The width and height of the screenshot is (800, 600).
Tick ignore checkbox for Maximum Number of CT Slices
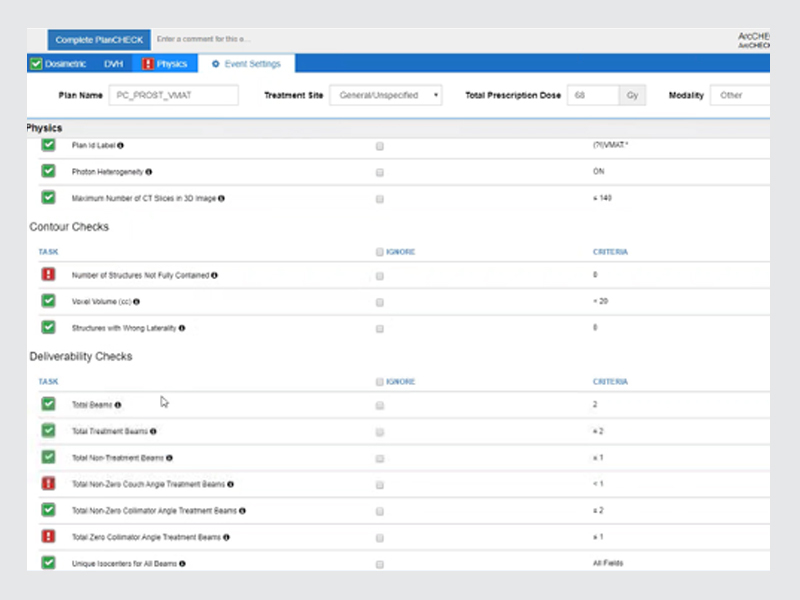pos(380,199)
